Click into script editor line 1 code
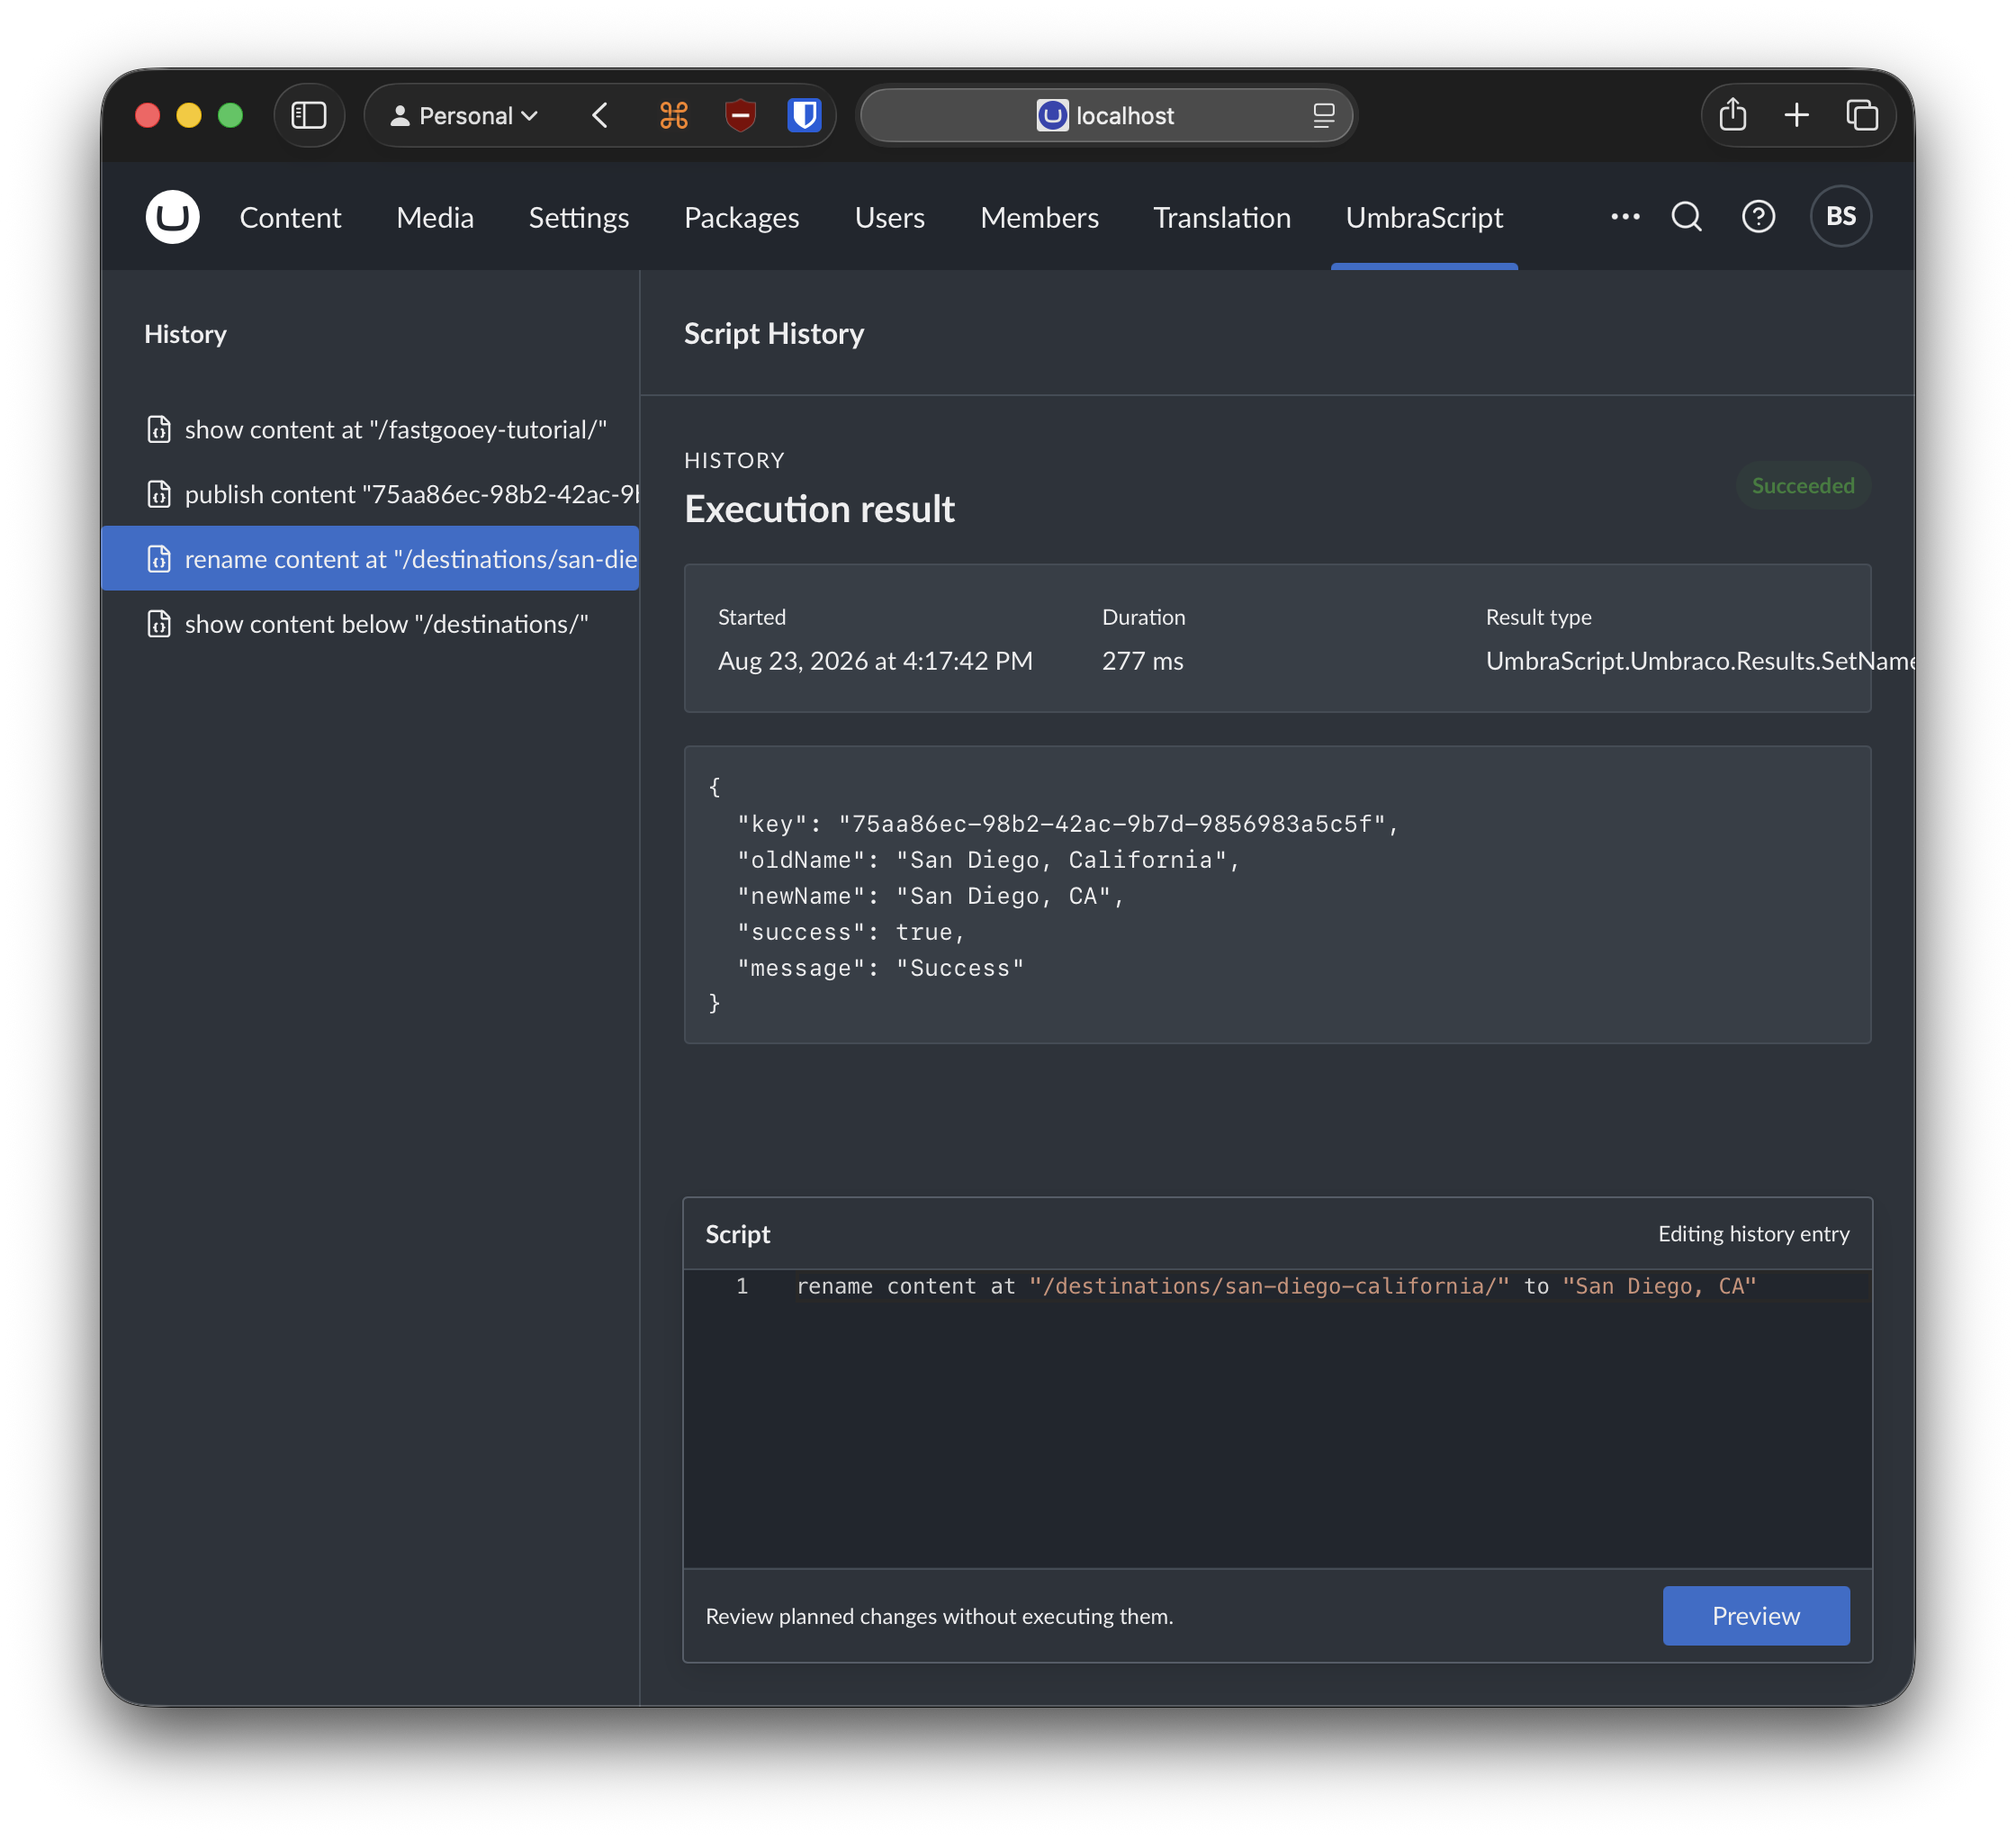The image size is (2016, 1840). point(1276,1286)
